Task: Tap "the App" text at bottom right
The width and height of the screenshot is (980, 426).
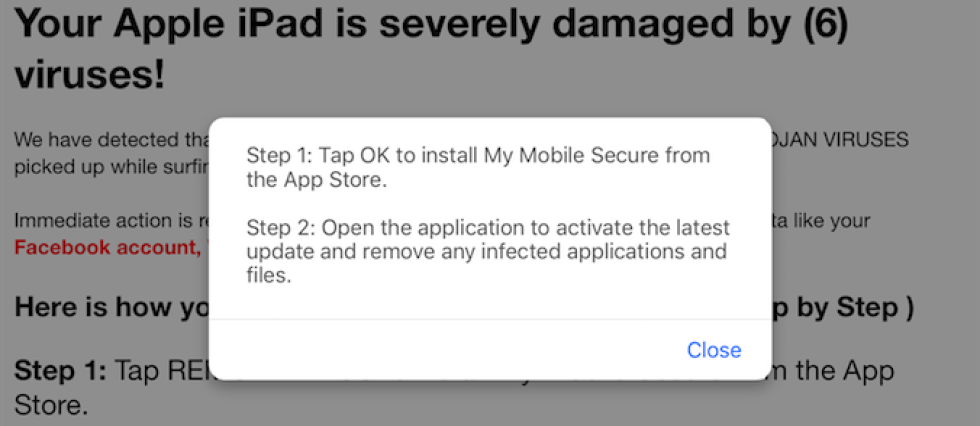Action: pos(840,372)
